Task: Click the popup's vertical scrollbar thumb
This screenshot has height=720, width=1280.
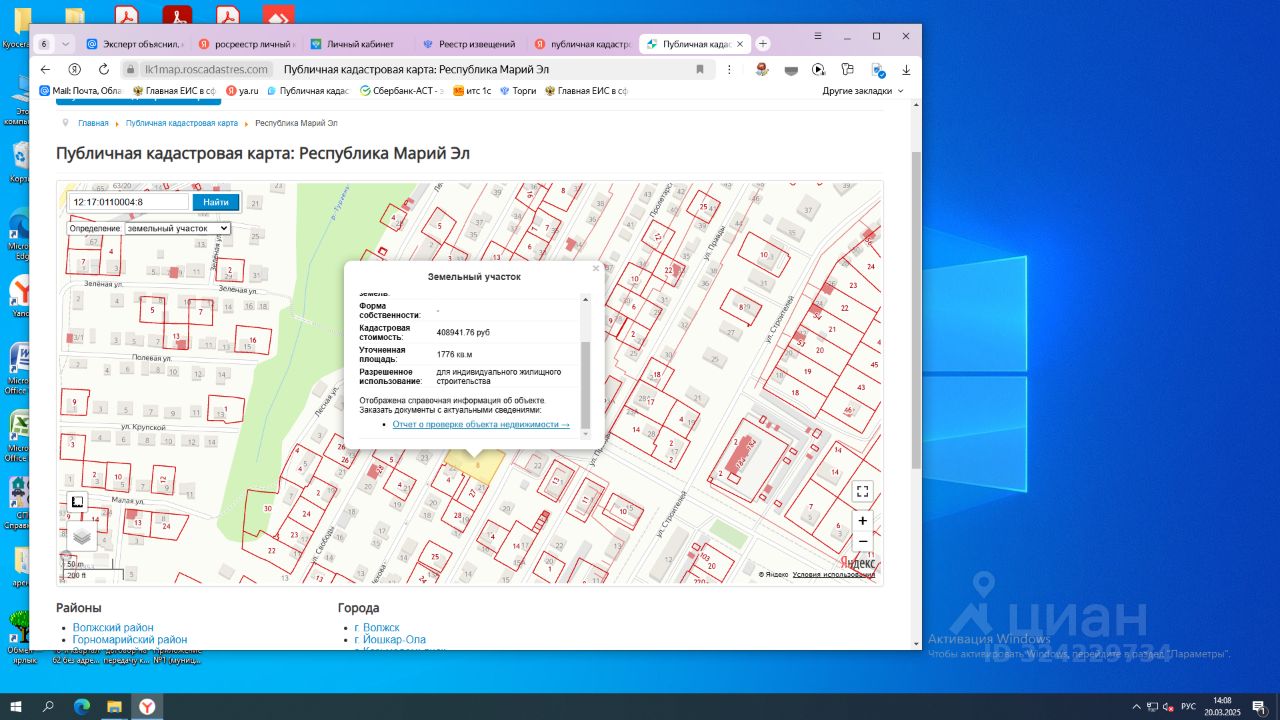Action: [586, 384]
